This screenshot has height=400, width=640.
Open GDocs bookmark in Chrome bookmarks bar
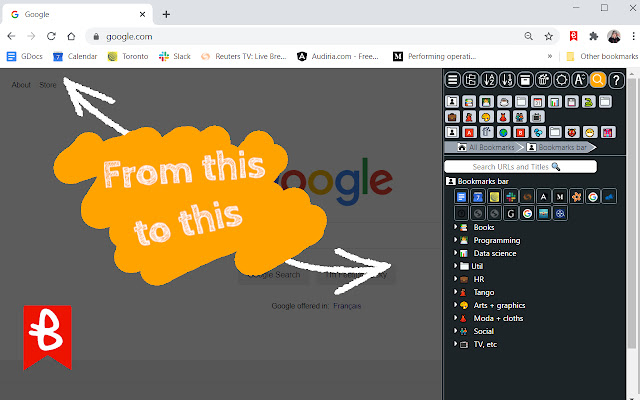pyautogui.click(x=25, y=56)
